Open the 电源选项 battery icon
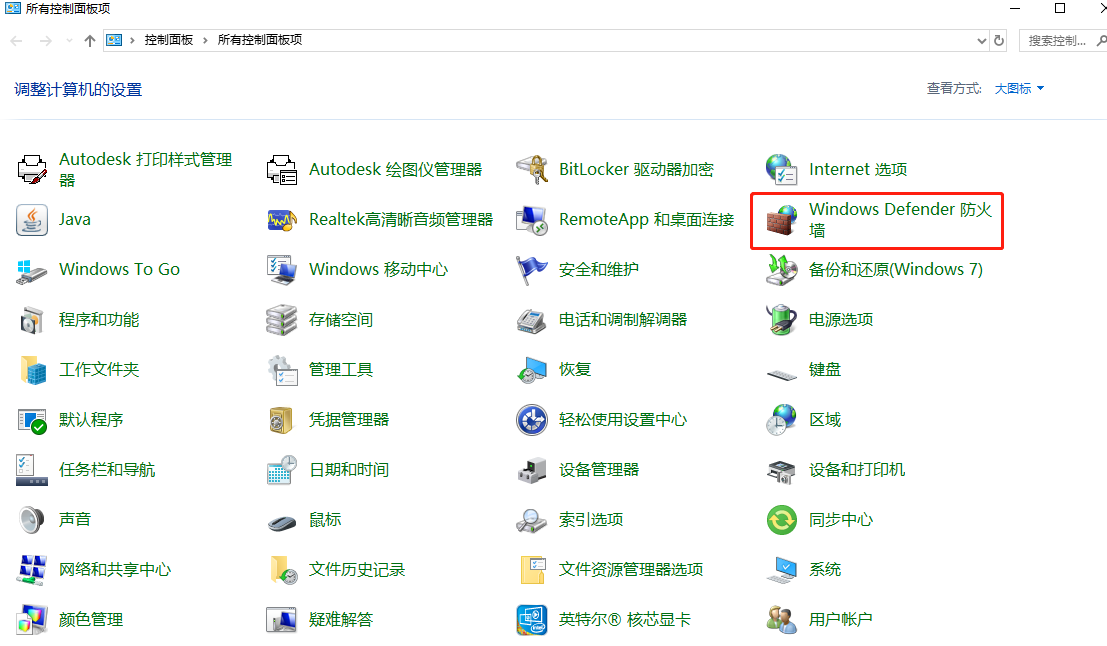 [781, 320]
